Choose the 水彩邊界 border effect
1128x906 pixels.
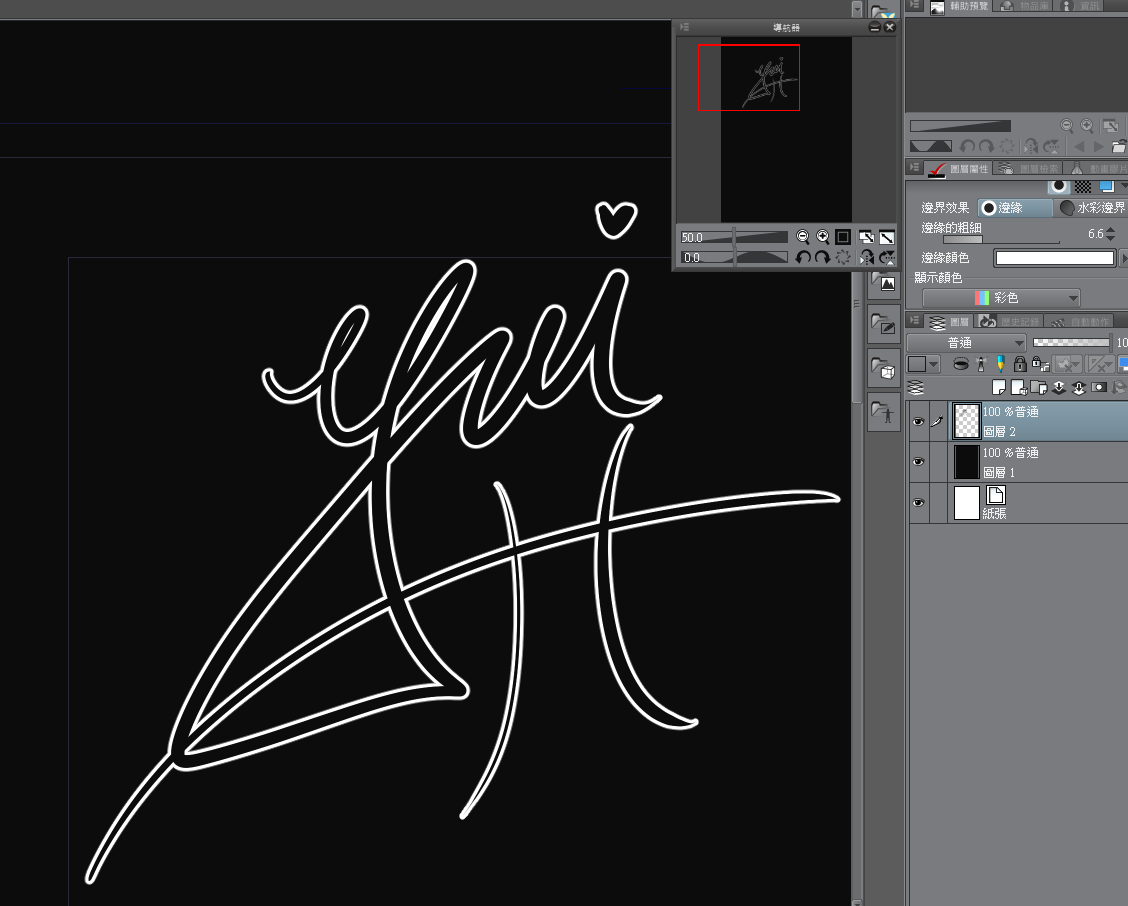tap(1092, 208)
